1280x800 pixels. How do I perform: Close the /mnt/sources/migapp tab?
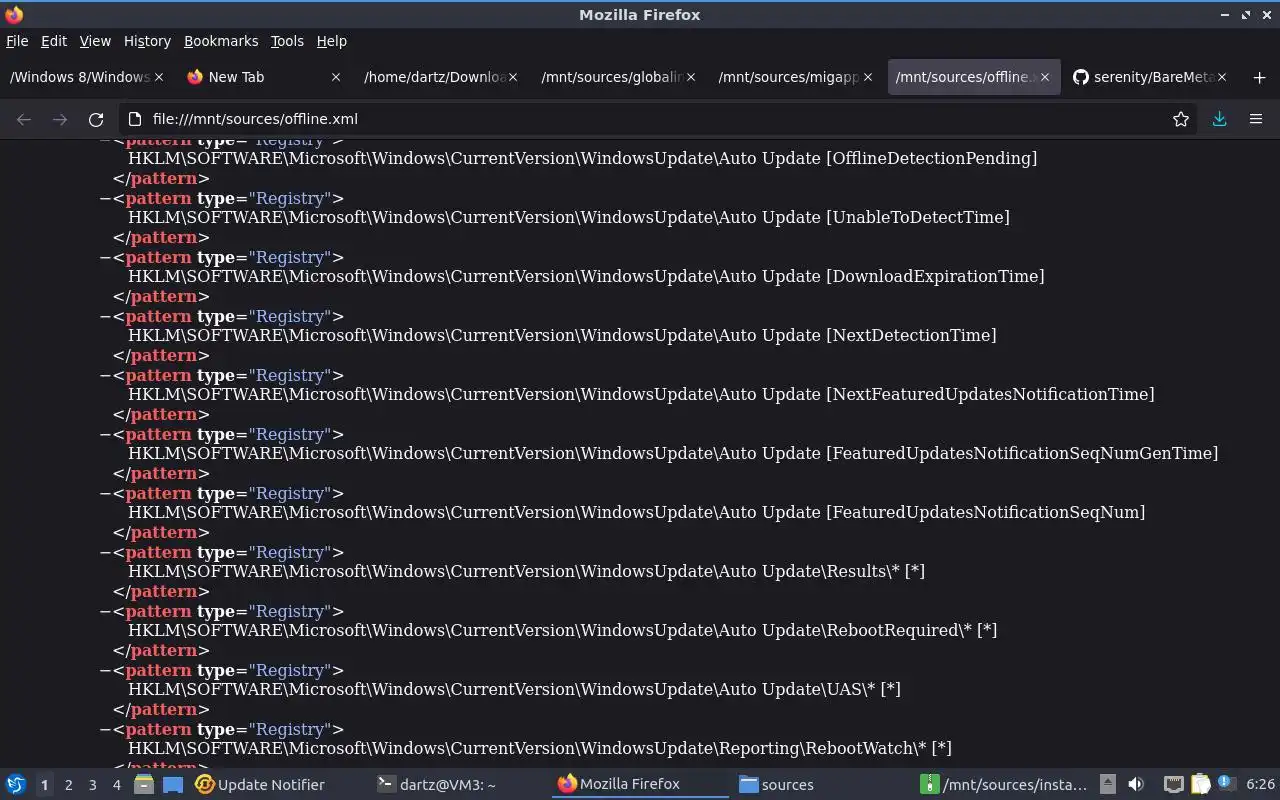[867, 77]
